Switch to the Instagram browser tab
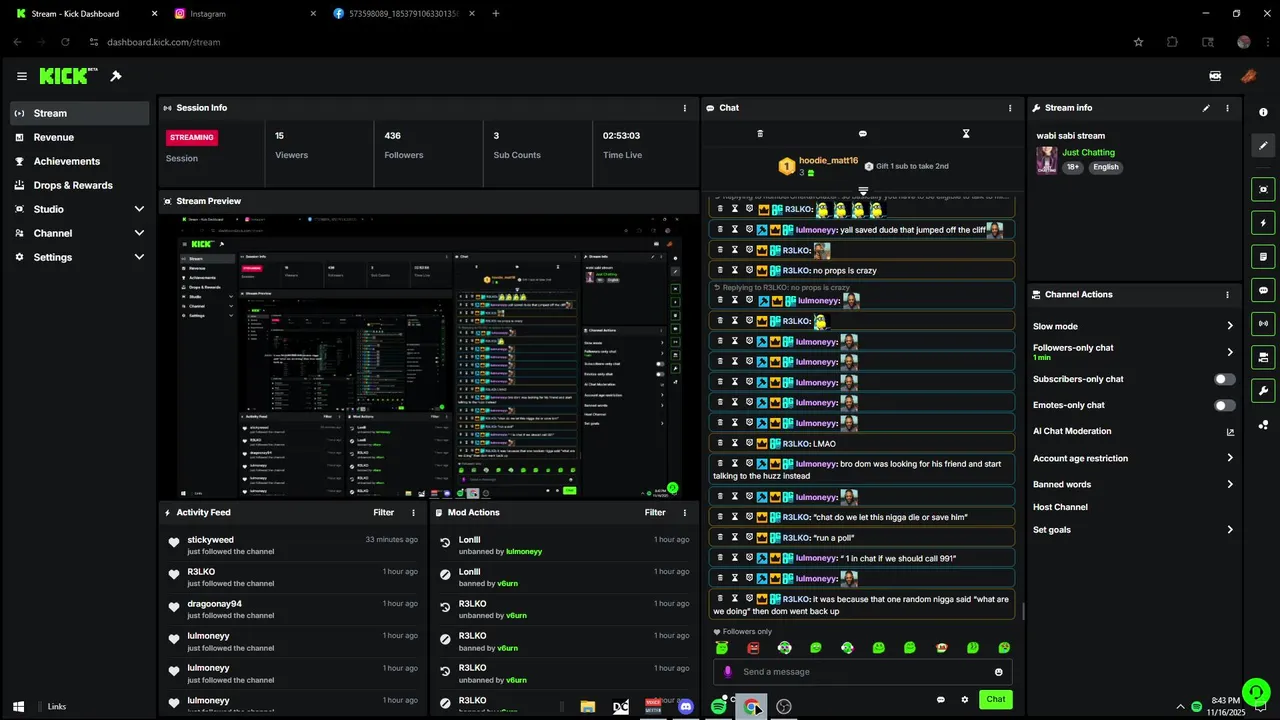This screenshot has width=1280, height=720. click(243, 14)
